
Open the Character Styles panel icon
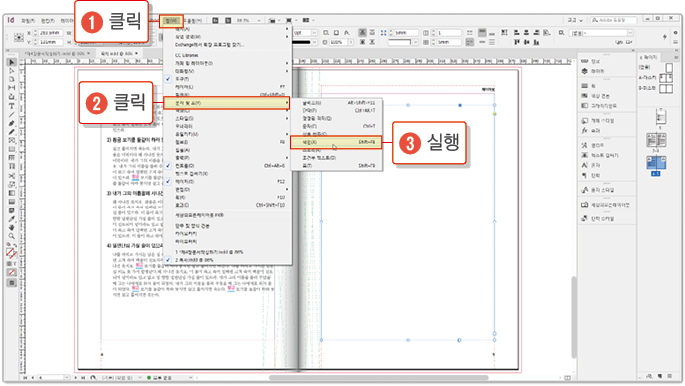point(585,190)
